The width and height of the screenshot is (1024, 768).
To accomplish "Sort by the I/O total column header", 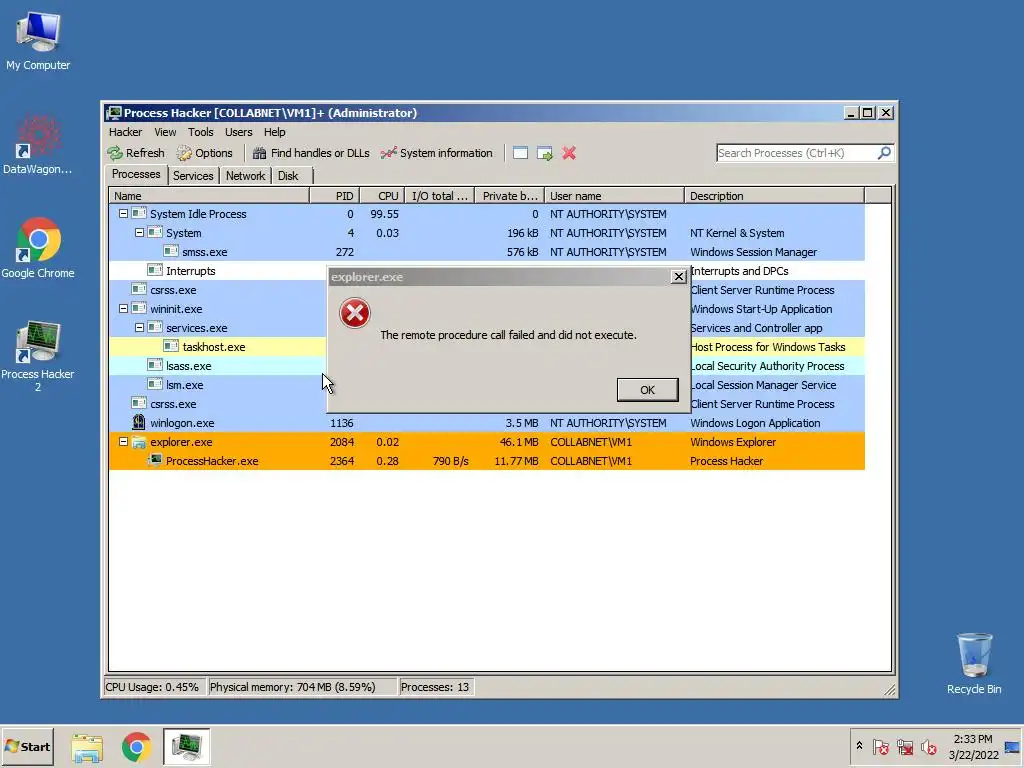I will tap(440, 196).
